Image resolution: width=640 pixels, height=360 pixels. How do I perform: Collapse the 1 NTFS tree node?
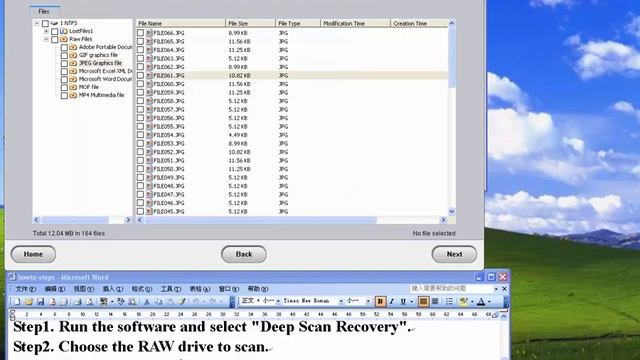pyautogui.click(x=37, y=23)
